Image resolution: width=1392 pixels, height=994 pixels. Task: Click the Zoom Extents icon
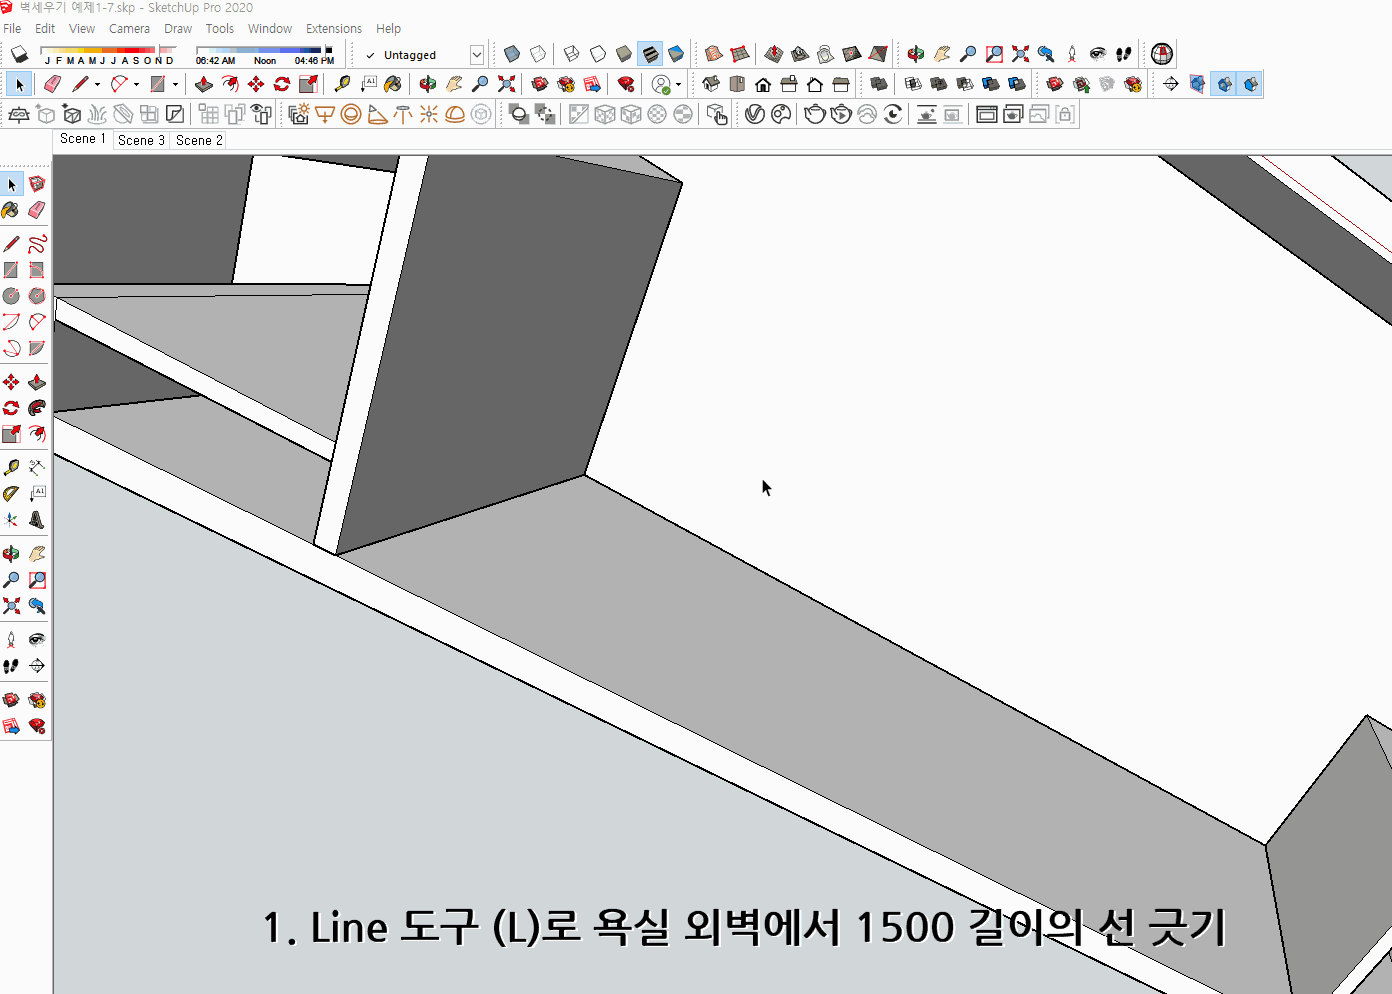tap(506, 83)
